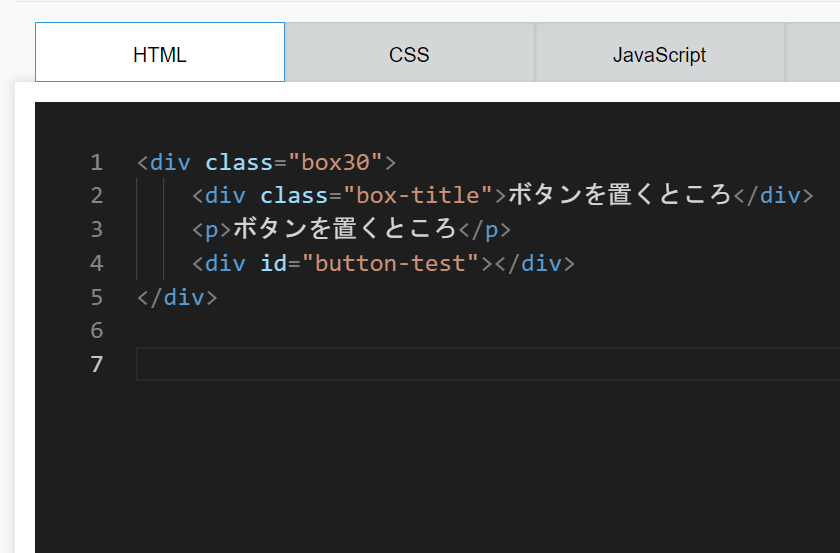The height and width of the screenshot is (553, 840).
Task: Click line number 4 in the gutter
Action: pos(96,263)
